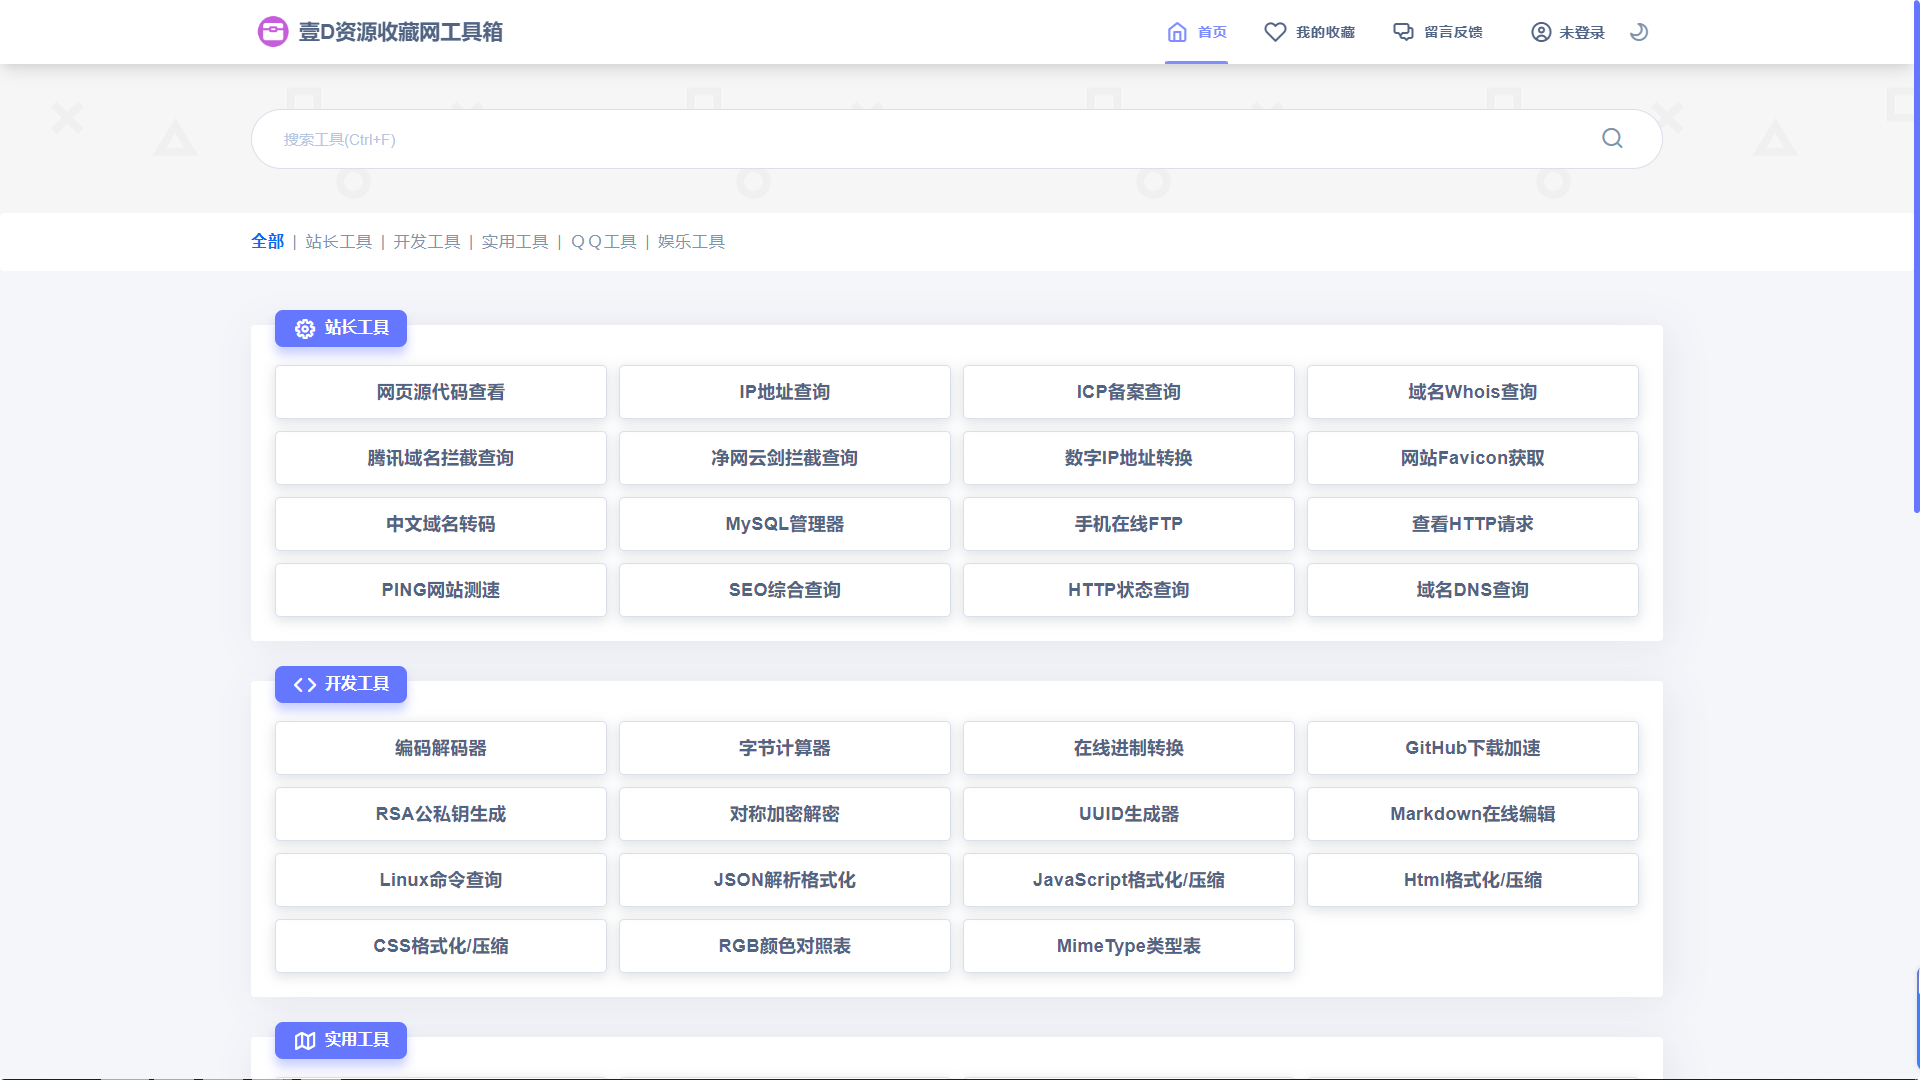The height and width of the screenshot is (1080, 1920).
Task: Click the code brackets icon in 开发工具 header
Action: point(305,684)
